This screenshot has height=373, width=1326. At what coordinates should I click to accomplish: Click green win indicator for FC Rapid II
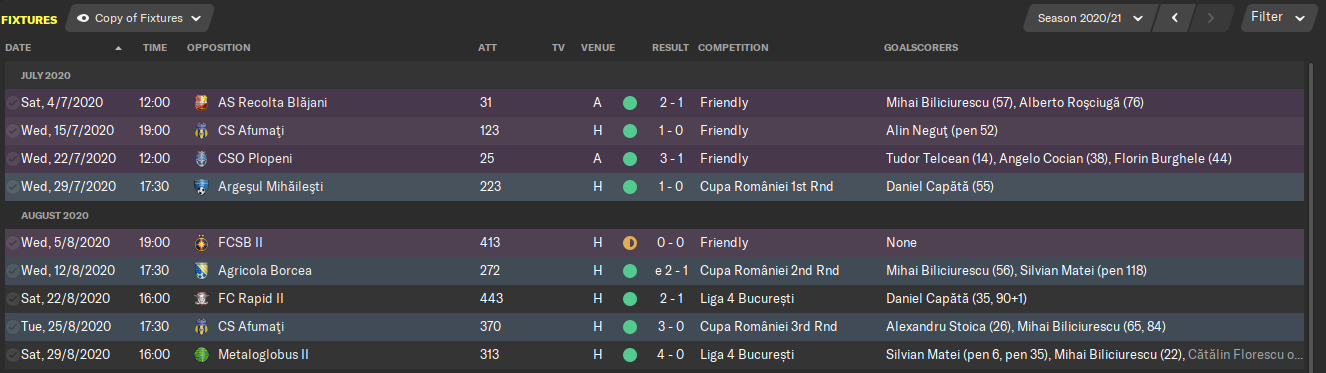(x=630, y=299)
